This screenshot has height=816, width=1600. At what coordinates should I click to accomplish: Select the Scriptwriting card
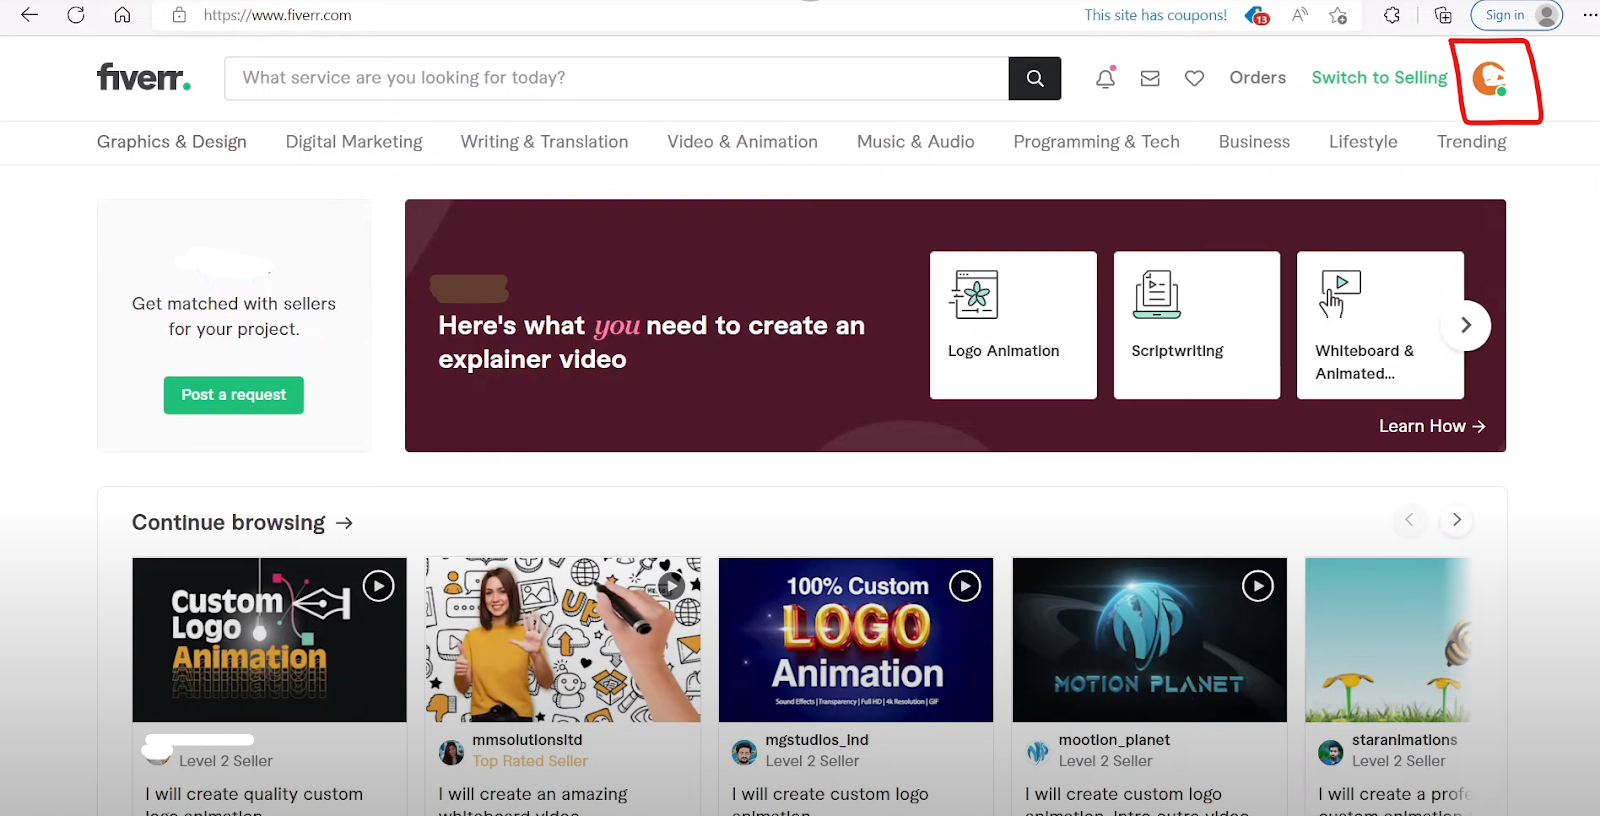[1197, 325]
